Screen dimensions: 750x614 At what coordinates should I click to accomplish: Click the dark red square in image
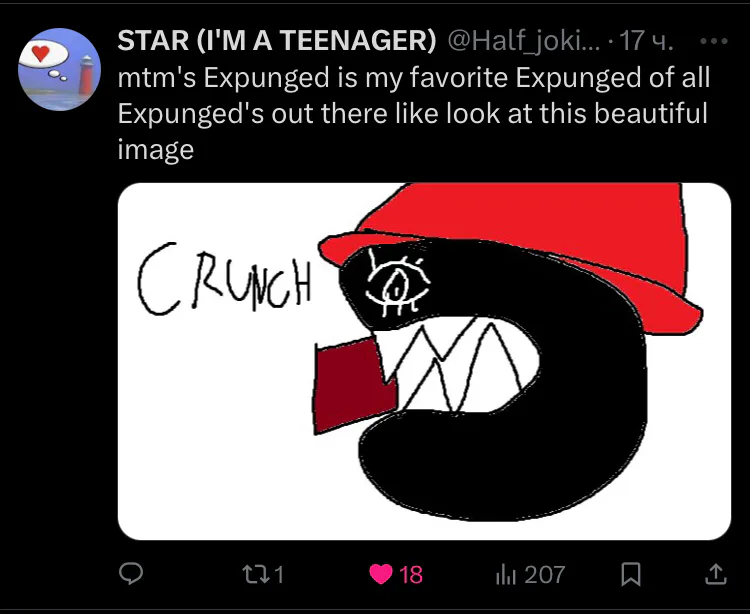click(x=354, y=385)
